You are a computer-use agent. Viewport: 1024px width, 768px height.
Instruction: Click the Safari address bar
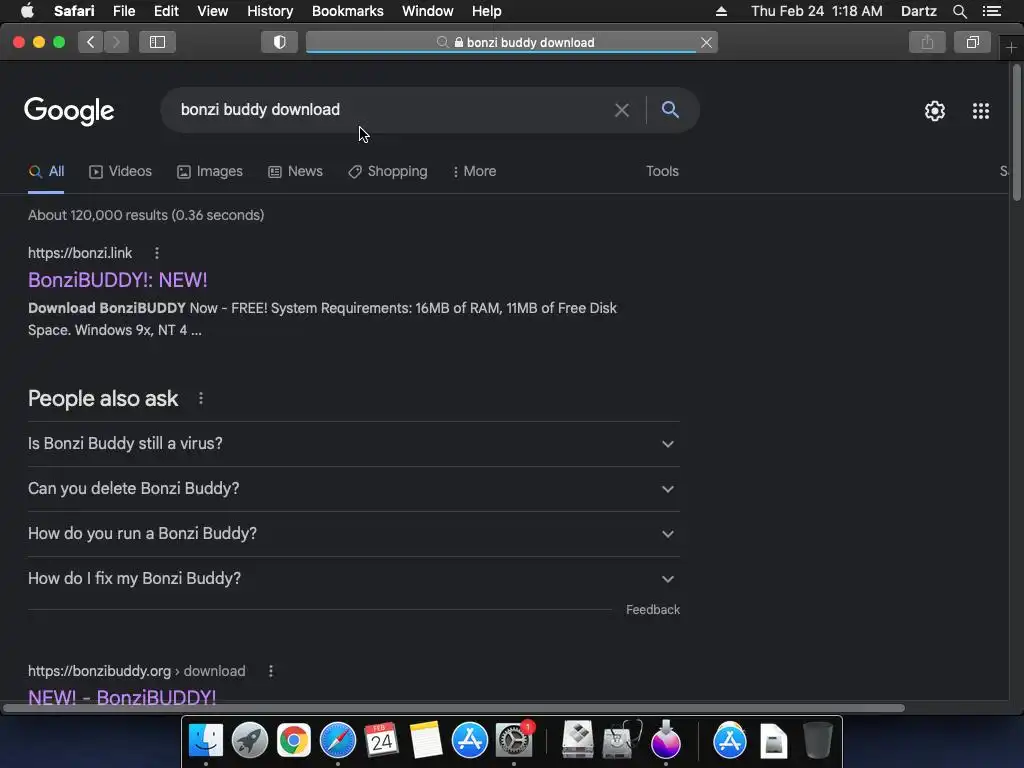tap(511, 42)
